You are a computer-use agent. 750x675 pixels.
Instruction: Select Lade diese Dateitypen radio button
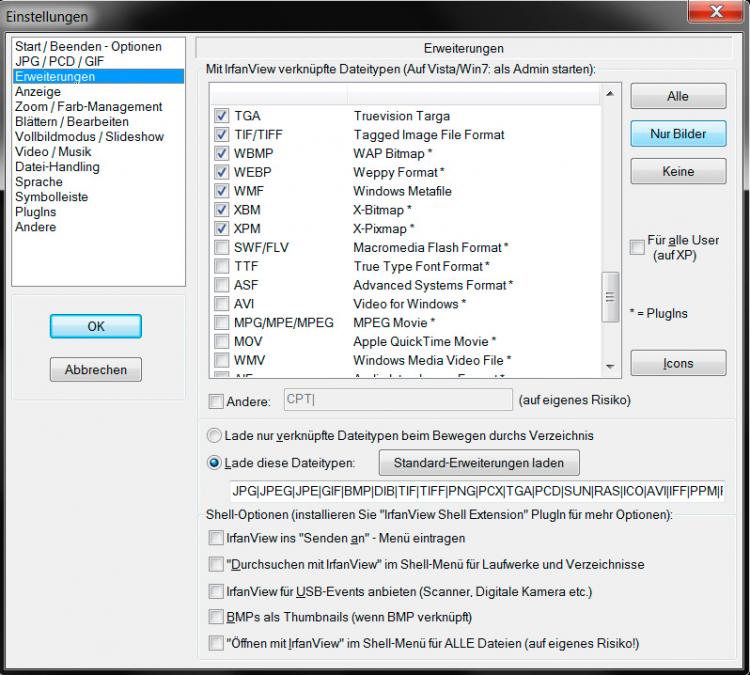click(x=214, y=463)
